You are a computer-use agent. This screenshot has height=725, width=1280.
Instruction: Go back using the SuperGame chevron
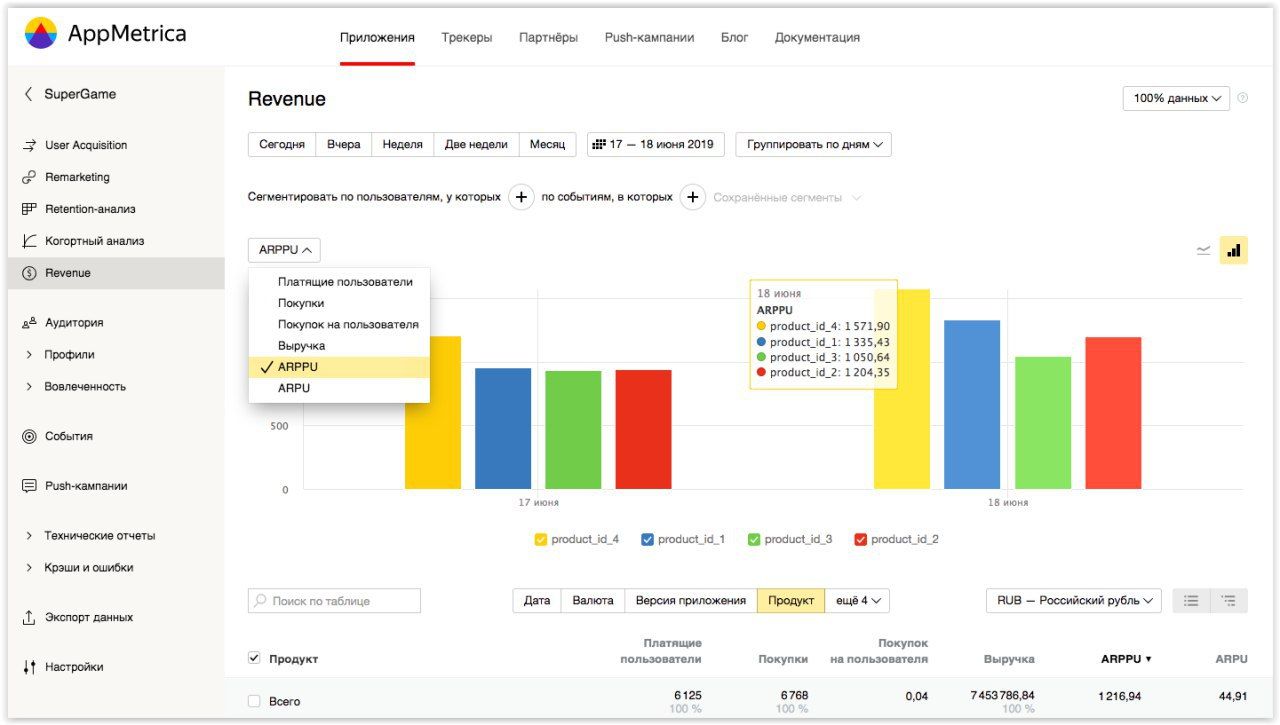(28, 94)
